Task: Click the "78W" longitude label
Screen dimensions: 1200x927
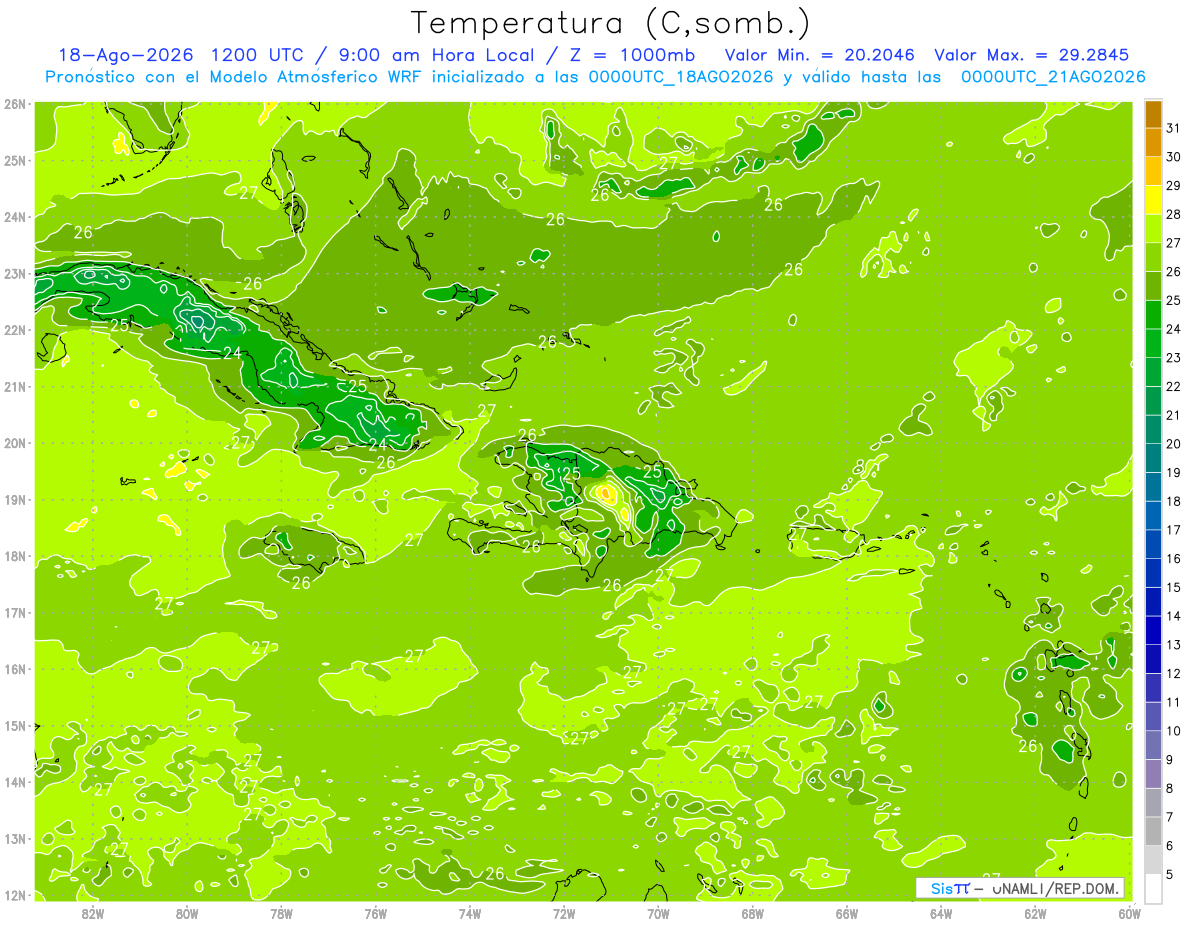Action: (x=282, y=913)
